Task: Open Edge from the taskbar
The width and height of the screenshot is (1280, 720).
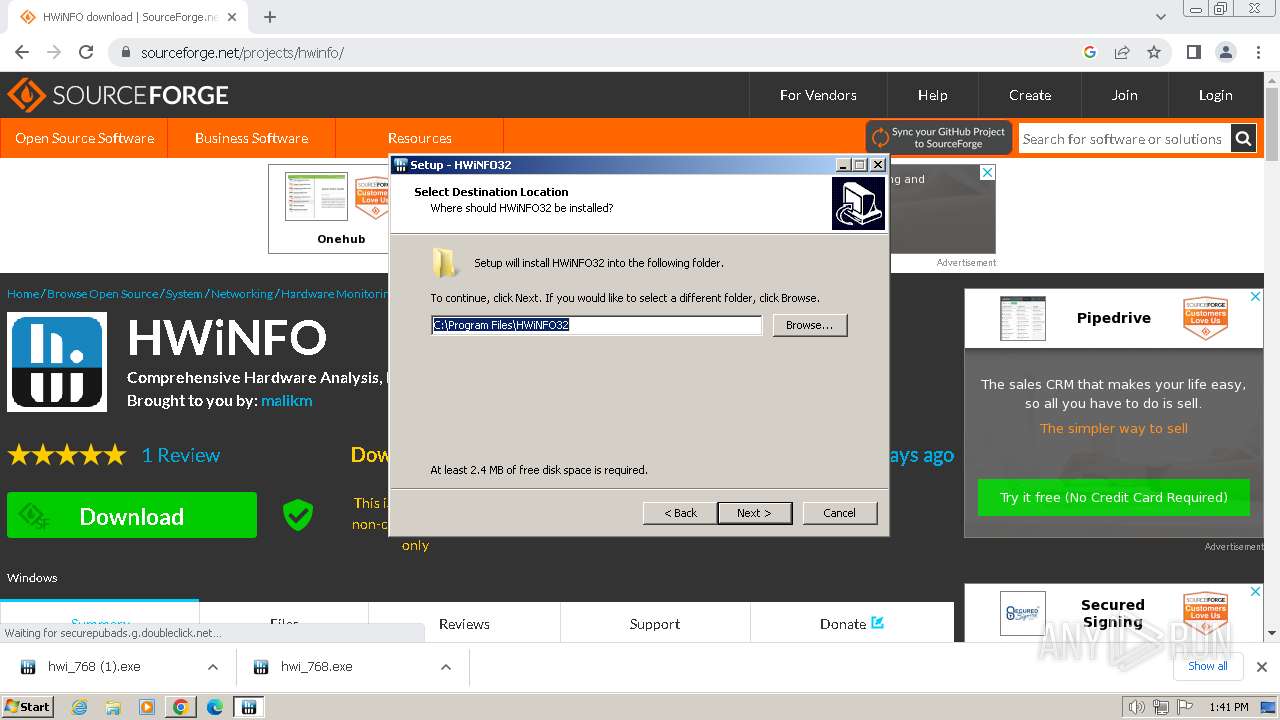Action: (x=215, y=707)
